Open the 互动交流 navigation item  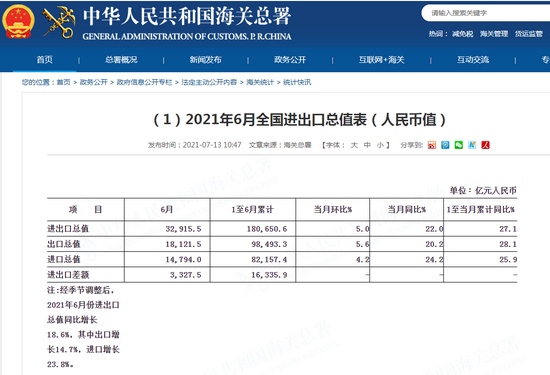click(473, 60)
